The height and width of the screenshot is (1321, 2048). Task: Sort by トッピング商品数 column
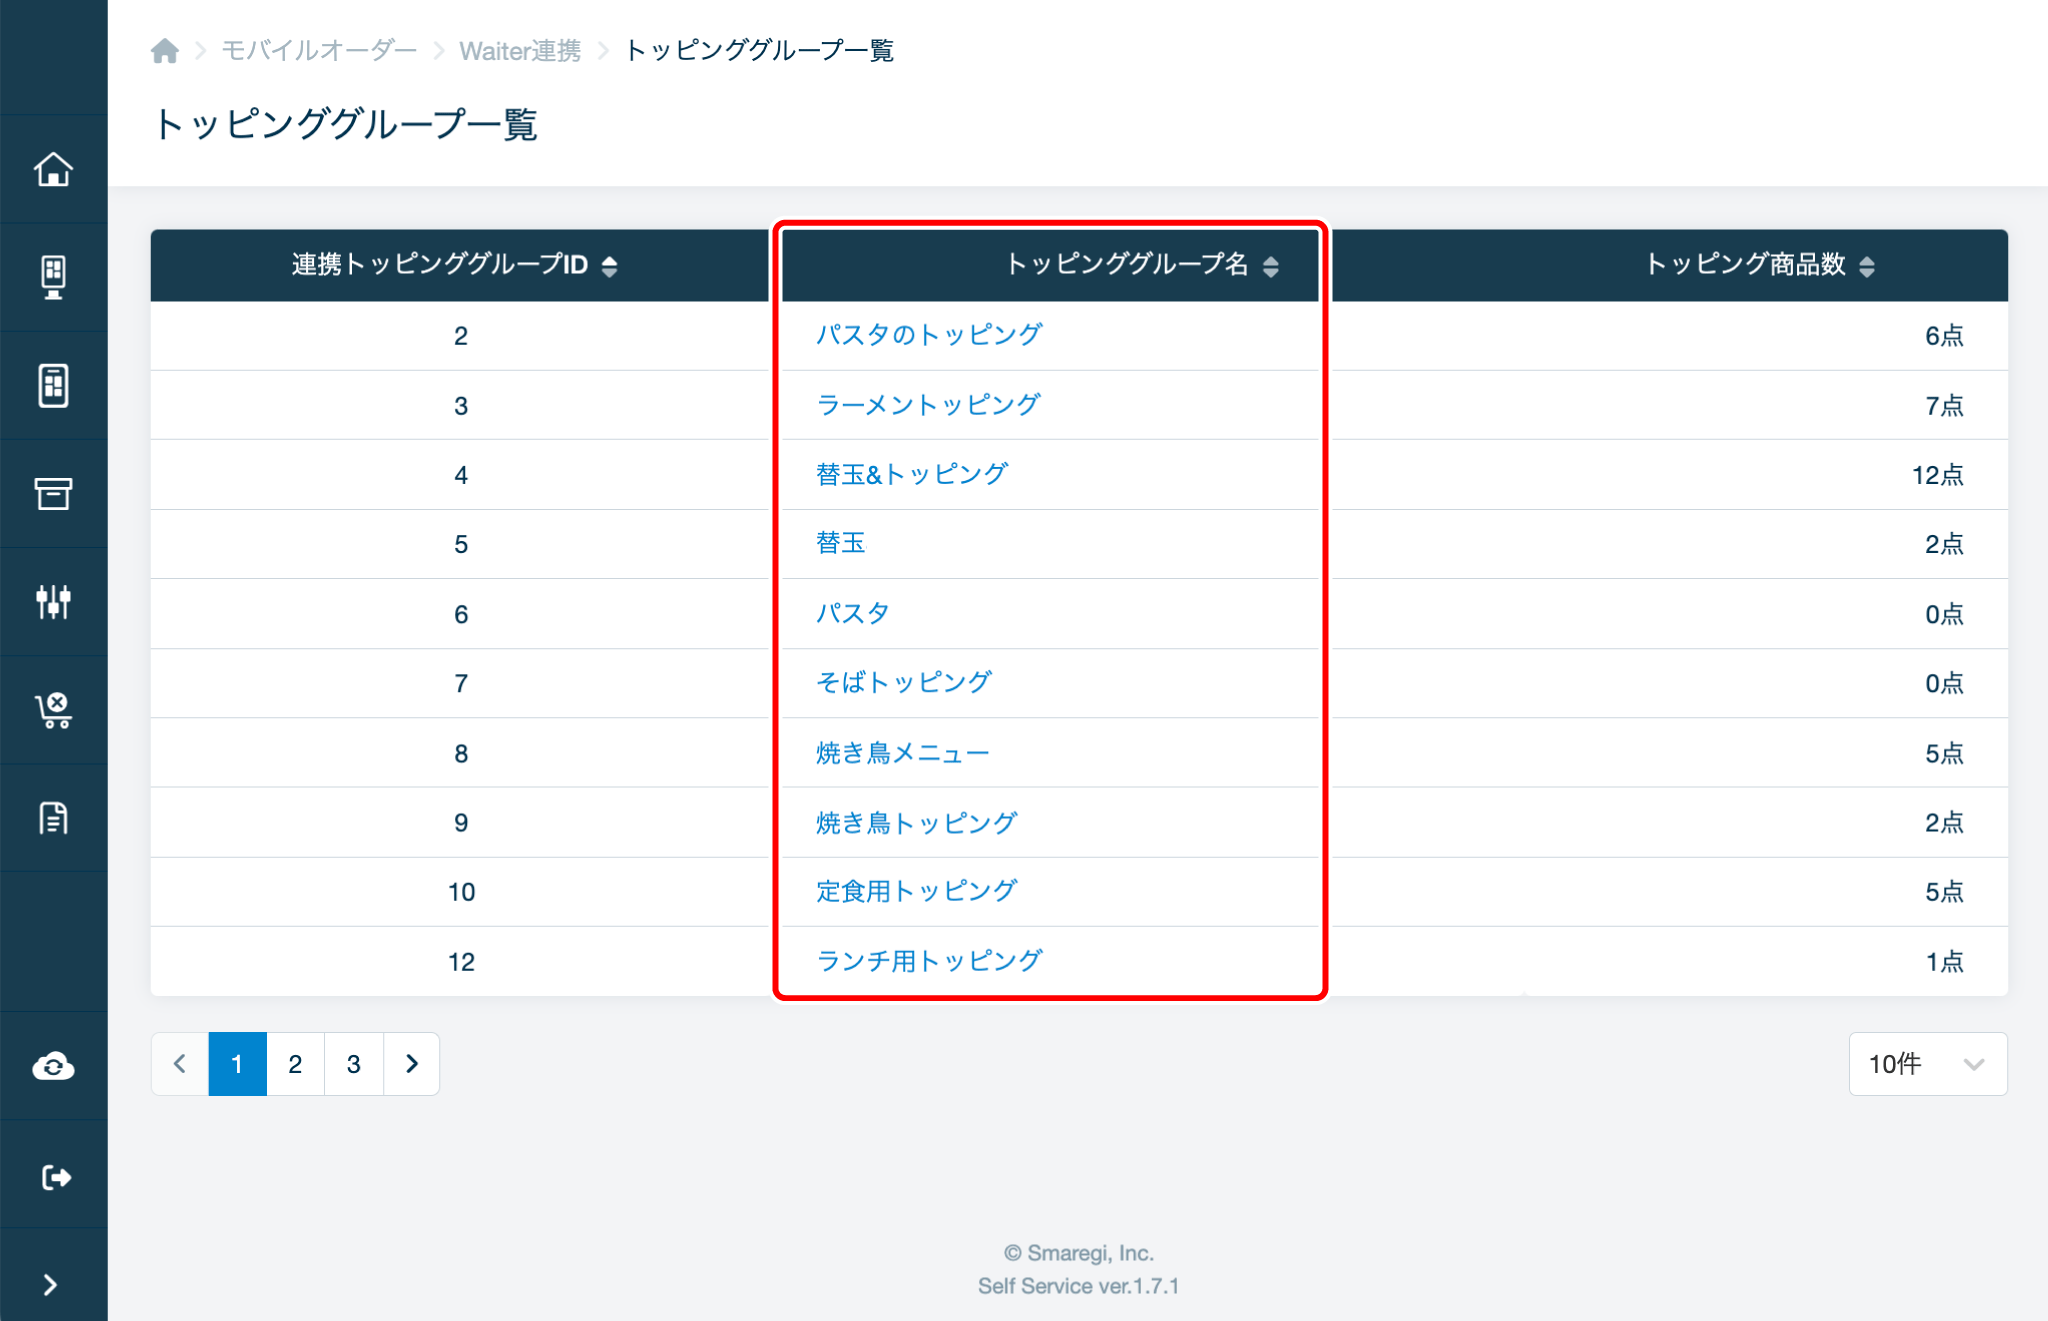[x=1866, y=265]
